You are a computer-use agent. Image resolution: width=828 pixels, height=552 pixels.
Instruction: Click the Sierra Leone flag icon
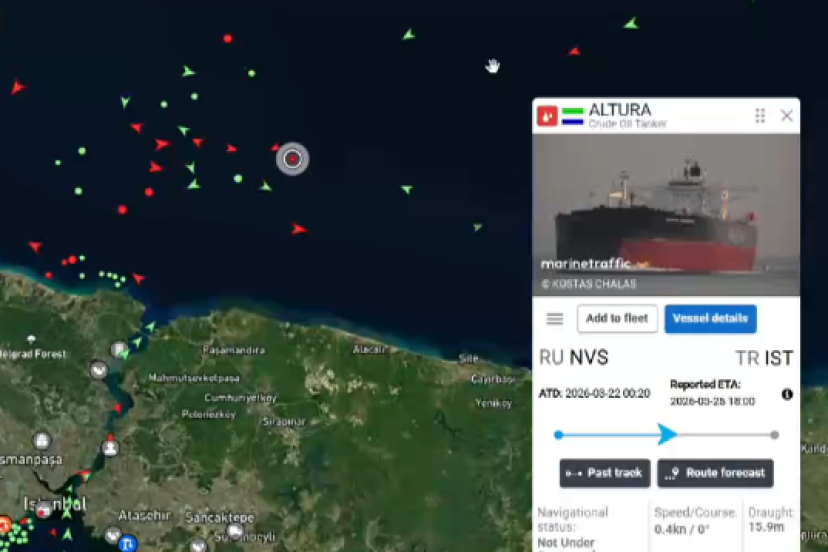click(572, 116)
